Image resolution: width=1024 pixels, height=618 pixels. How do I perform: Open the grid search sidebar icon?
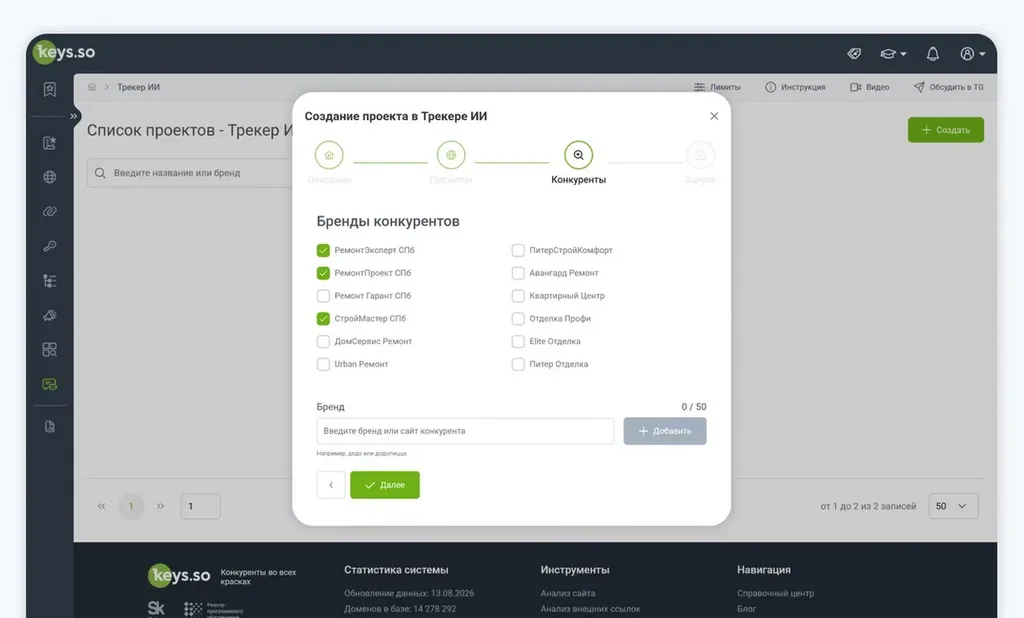click(50, 350)
